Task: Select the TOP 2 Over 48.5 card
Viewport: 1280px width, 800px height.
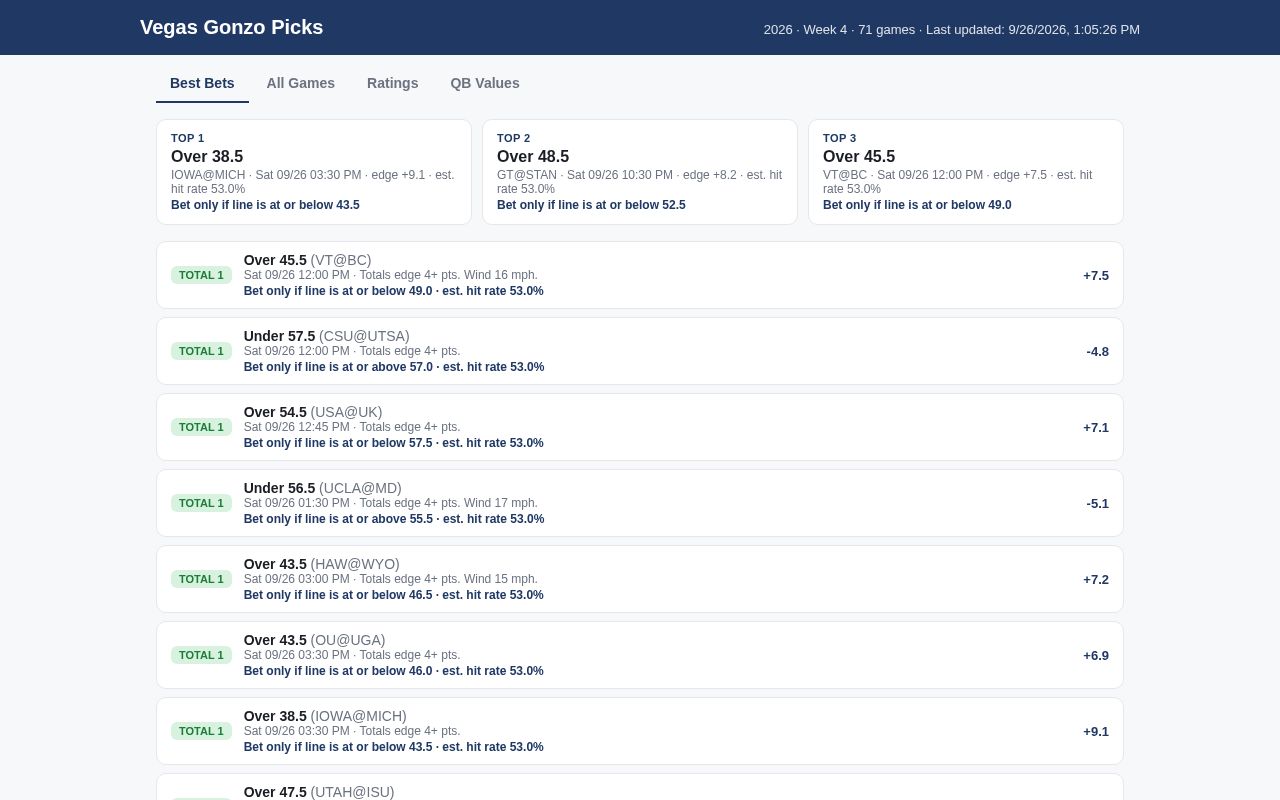Action: pos(640,172)
